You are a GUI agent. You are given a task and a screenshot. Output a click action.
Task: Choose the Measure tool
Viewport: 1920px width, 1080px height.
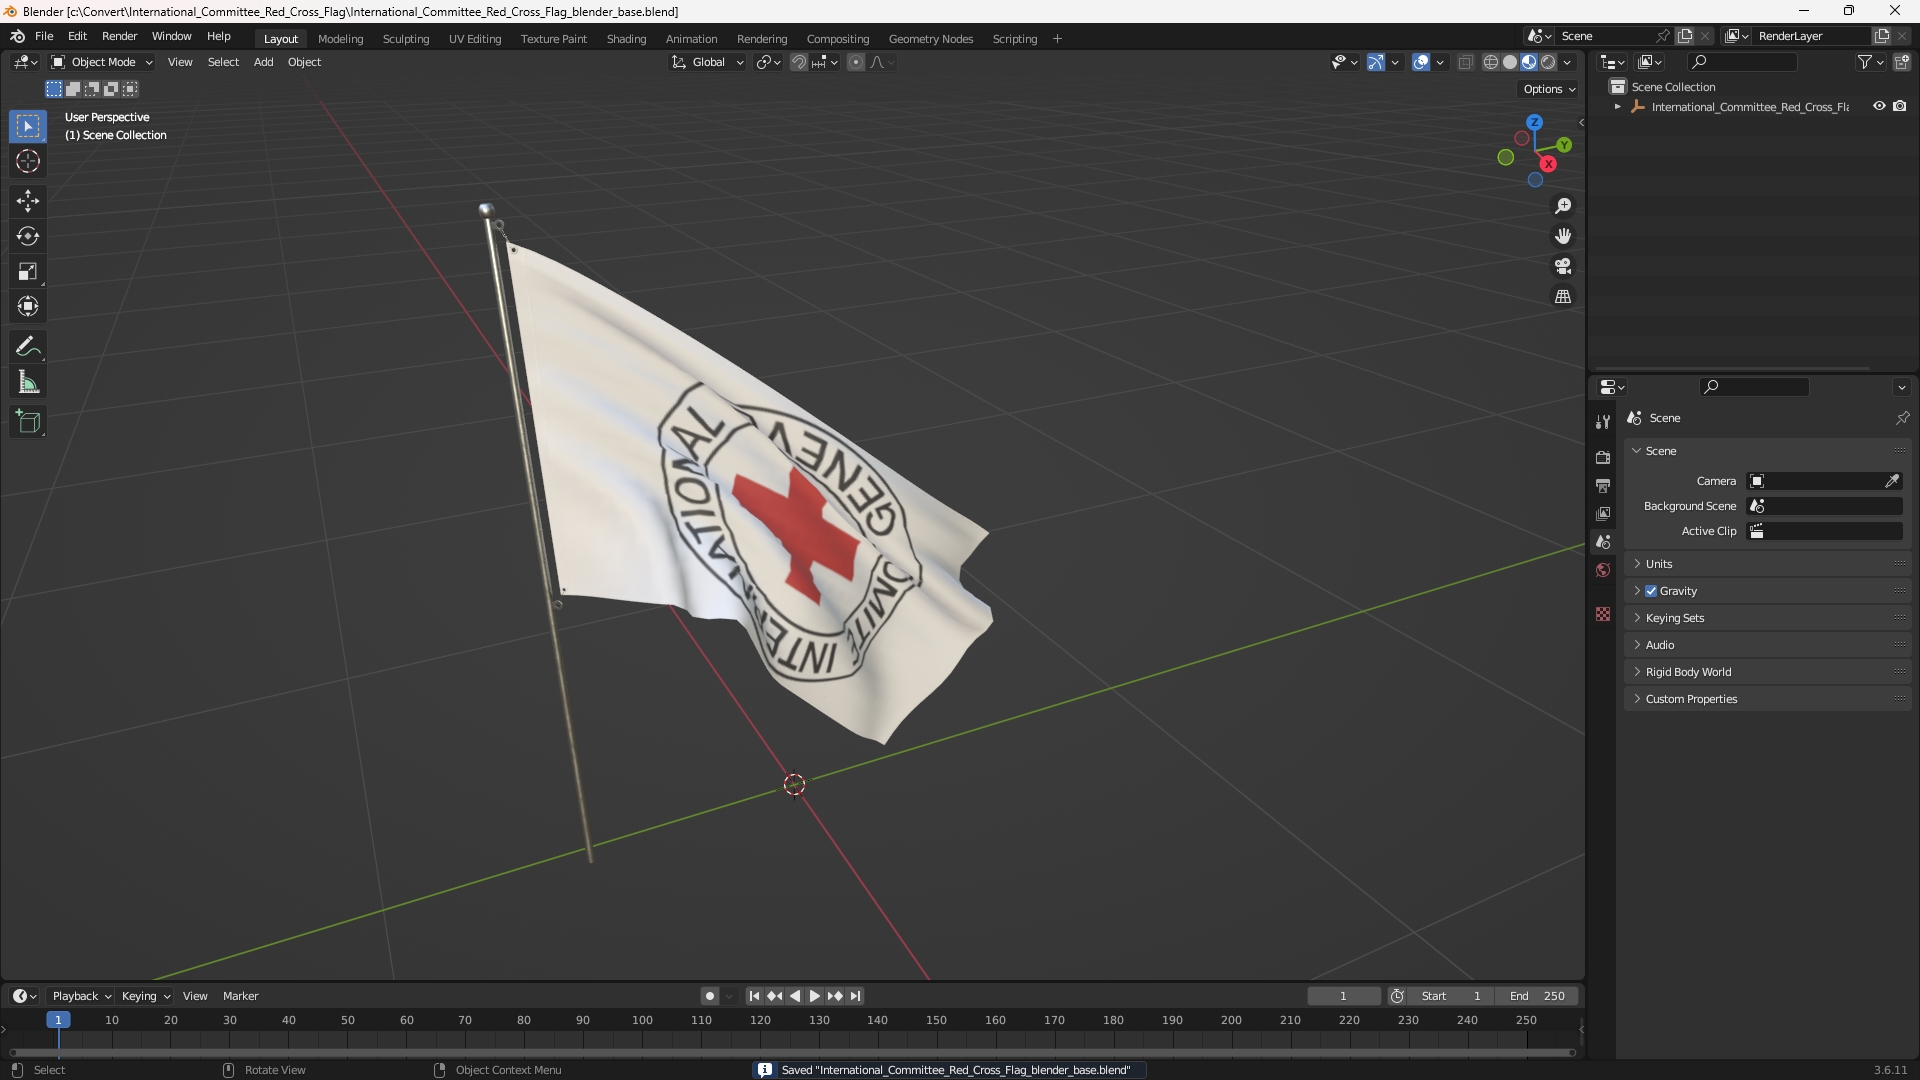click(x=28, y=382)
